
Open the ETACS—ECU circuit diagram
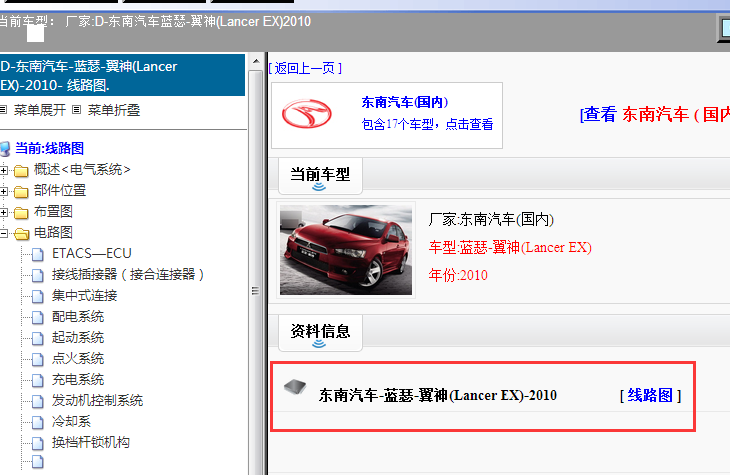pyautogui.click(x=92, y=253)
